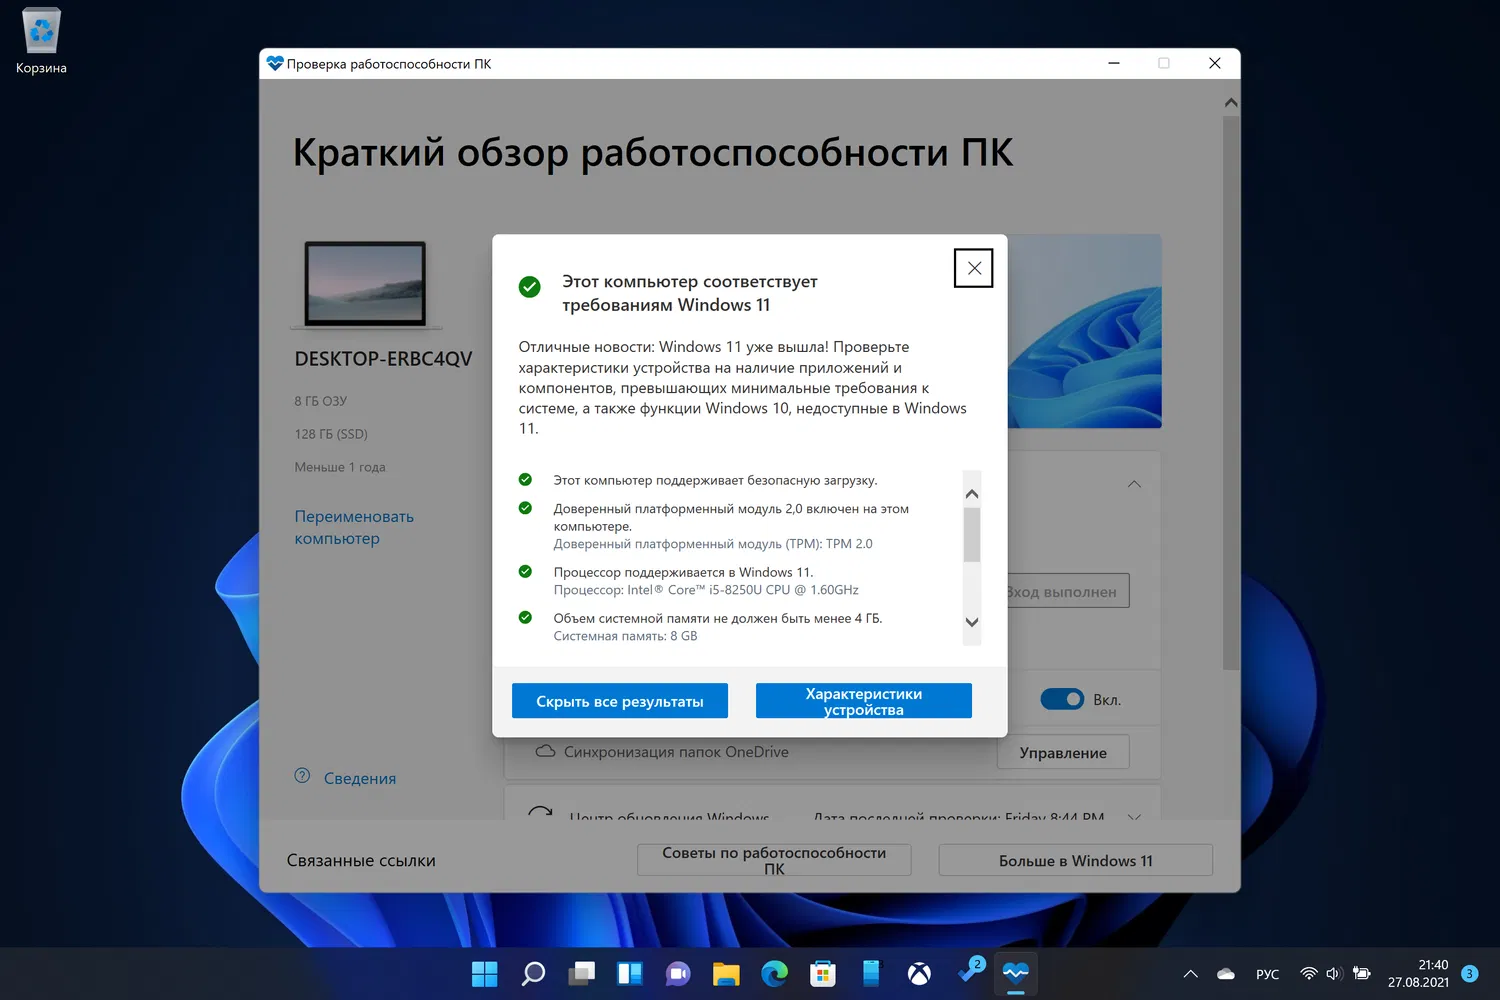Switch input language РУС indicator
Image resolution: width=1500 pixels, height=1000 pixels.
click(x=1267, y=974)
